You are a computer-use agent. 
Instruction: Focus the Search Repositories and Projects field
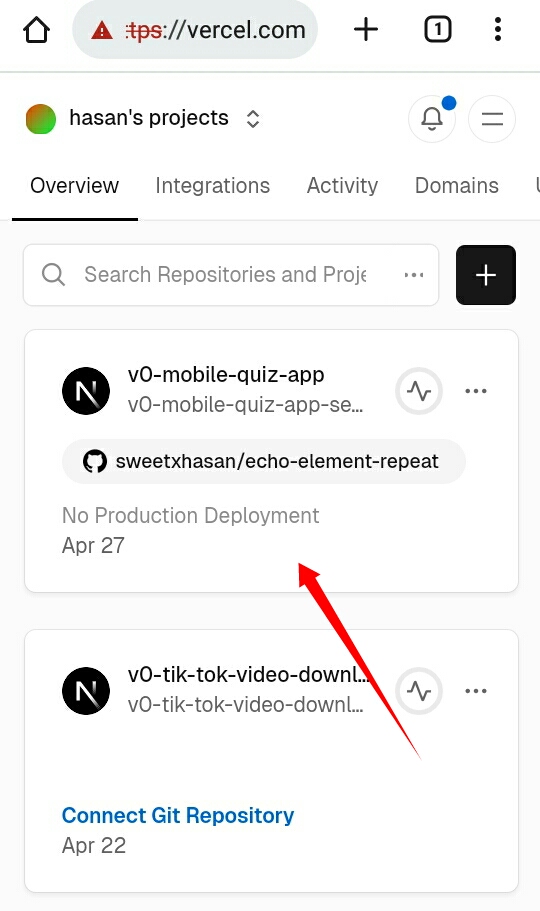click(231, 275)
